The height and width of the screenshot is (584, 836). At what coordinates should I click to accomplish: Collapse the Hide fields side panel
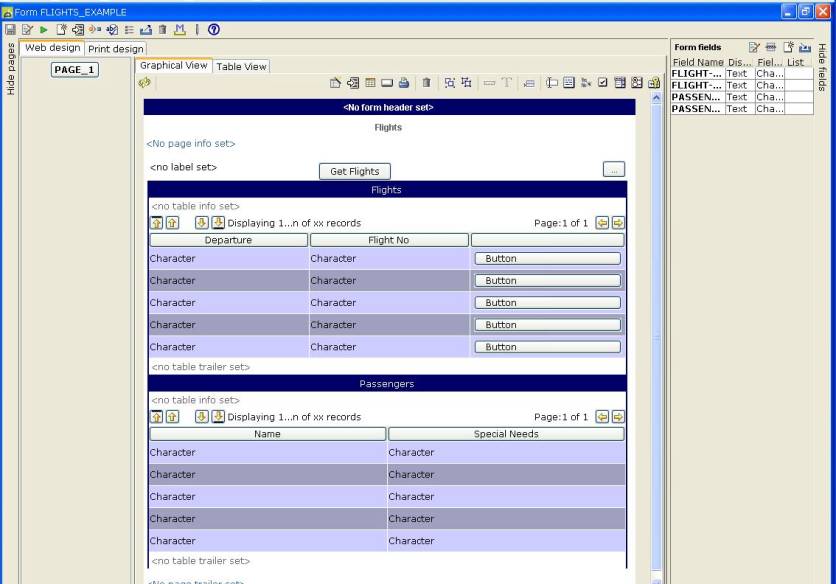tap(823, 67)
